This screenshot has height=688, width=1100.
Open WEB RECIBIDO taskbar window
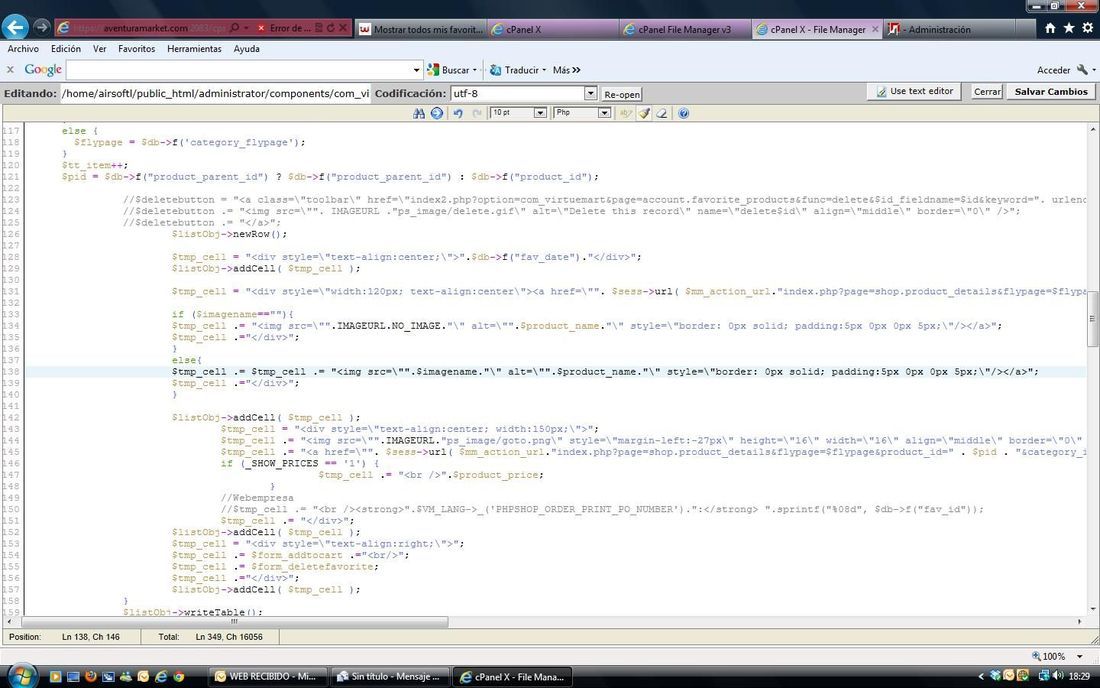(x=268, y=676)
